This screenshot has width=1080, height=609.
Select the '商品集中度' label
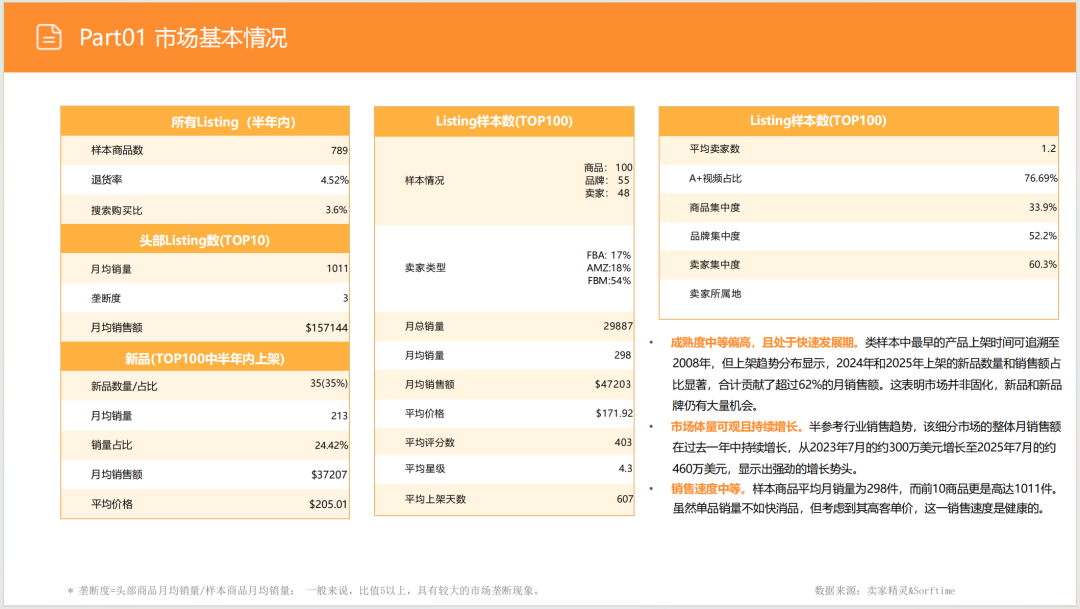point(715,207)
